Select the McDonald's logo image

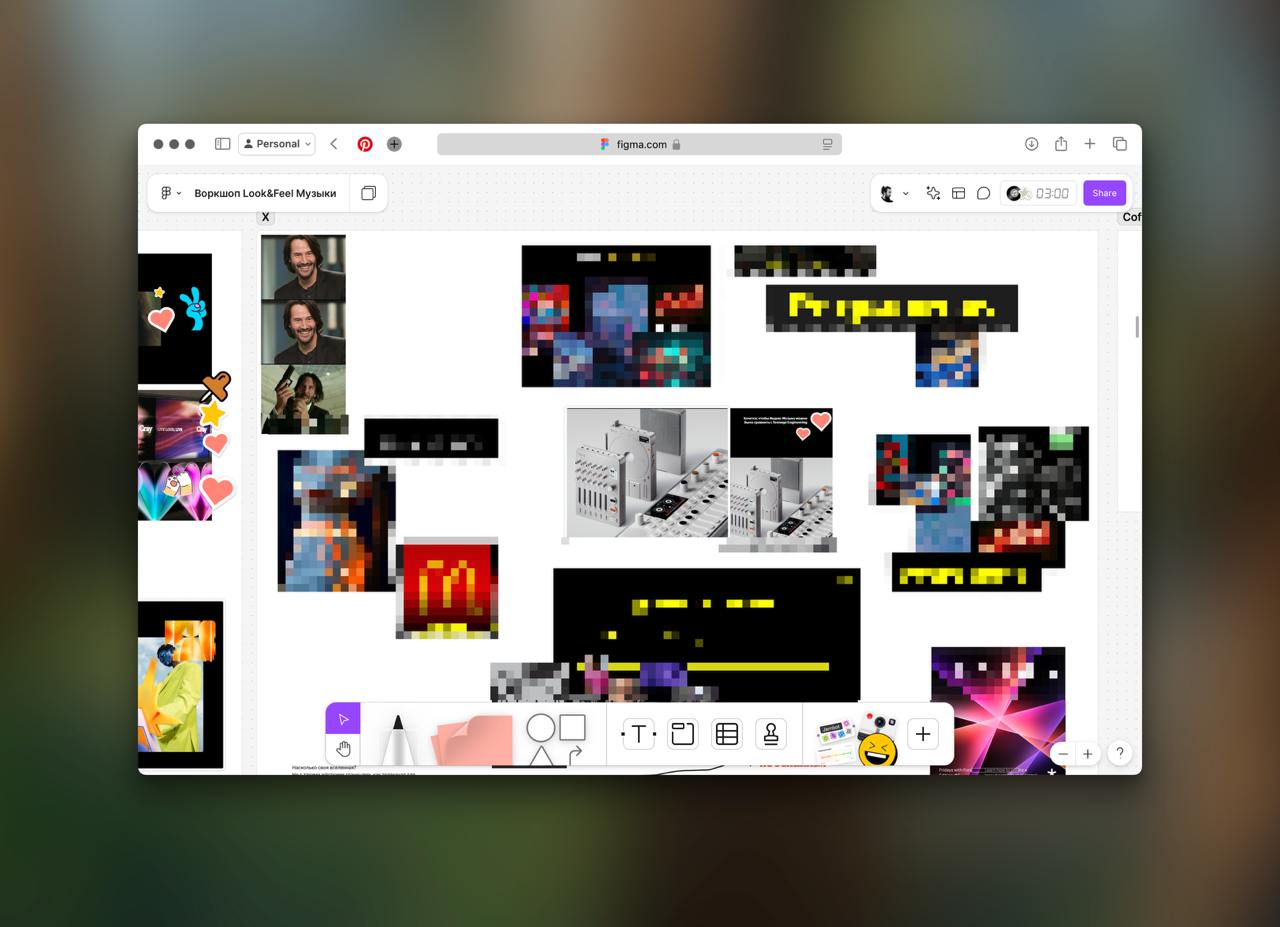(x=447, y=587)
